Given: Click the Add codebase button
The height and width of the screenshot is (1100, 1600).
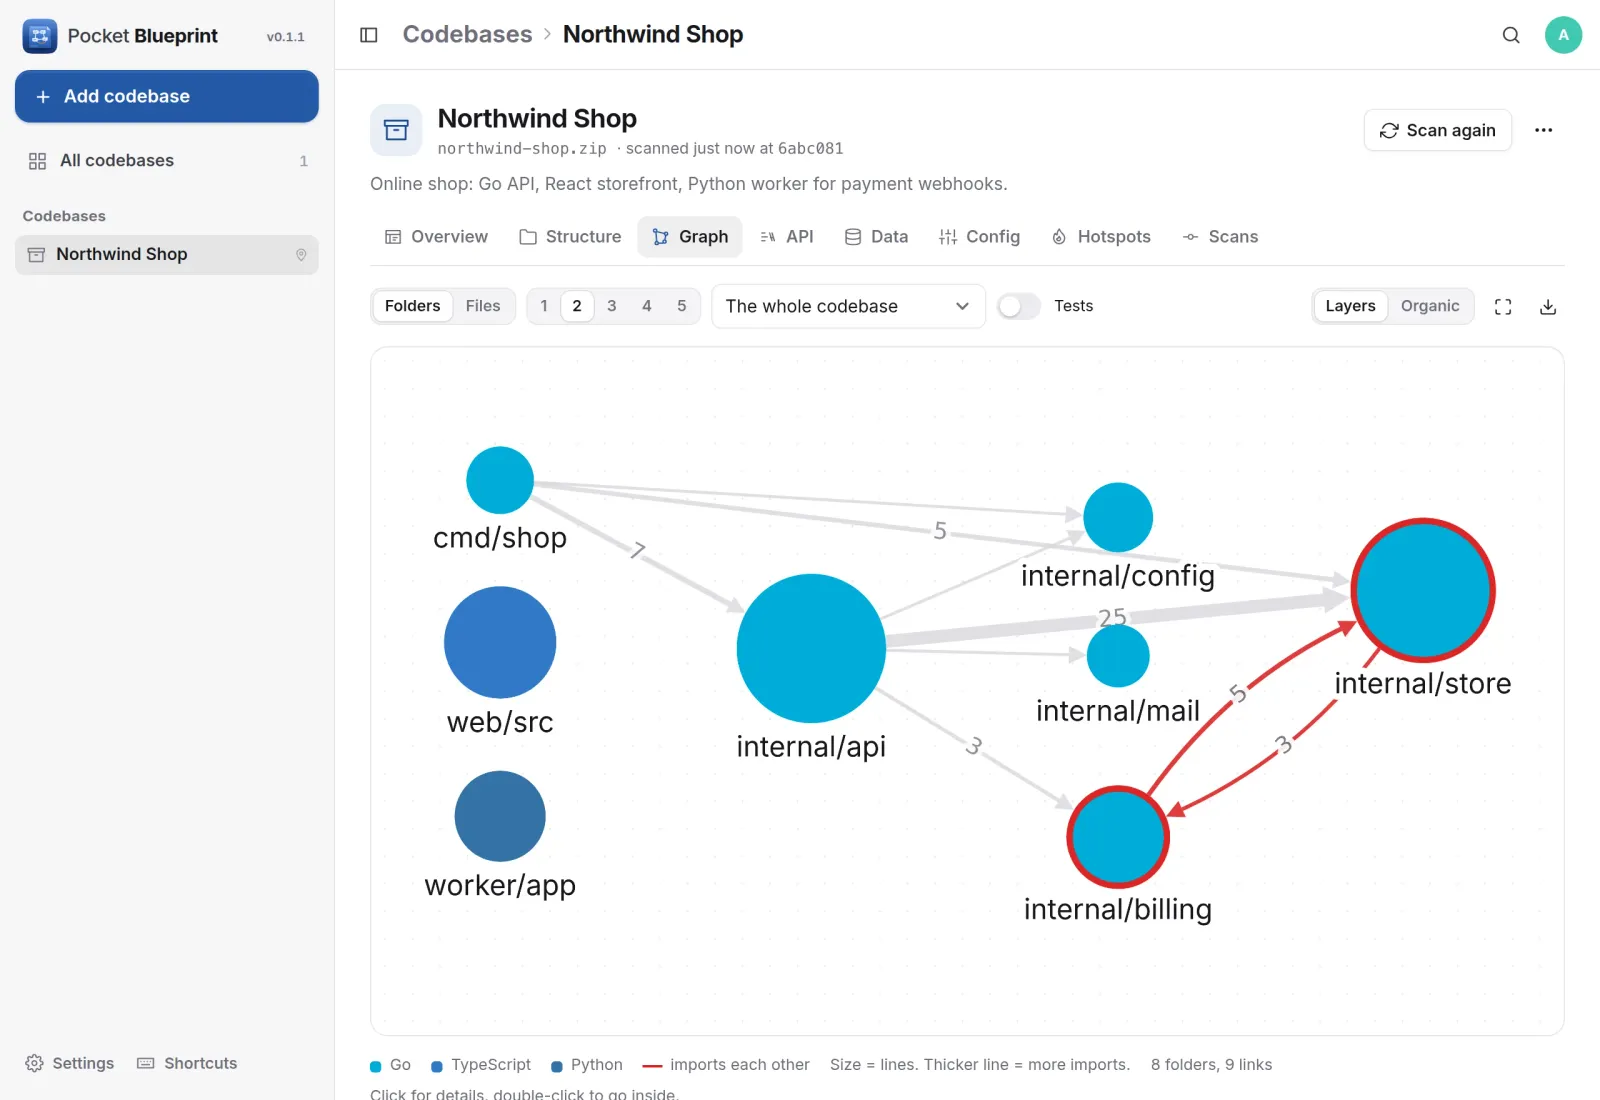Looking at the screenshot, I should point(167,96).
